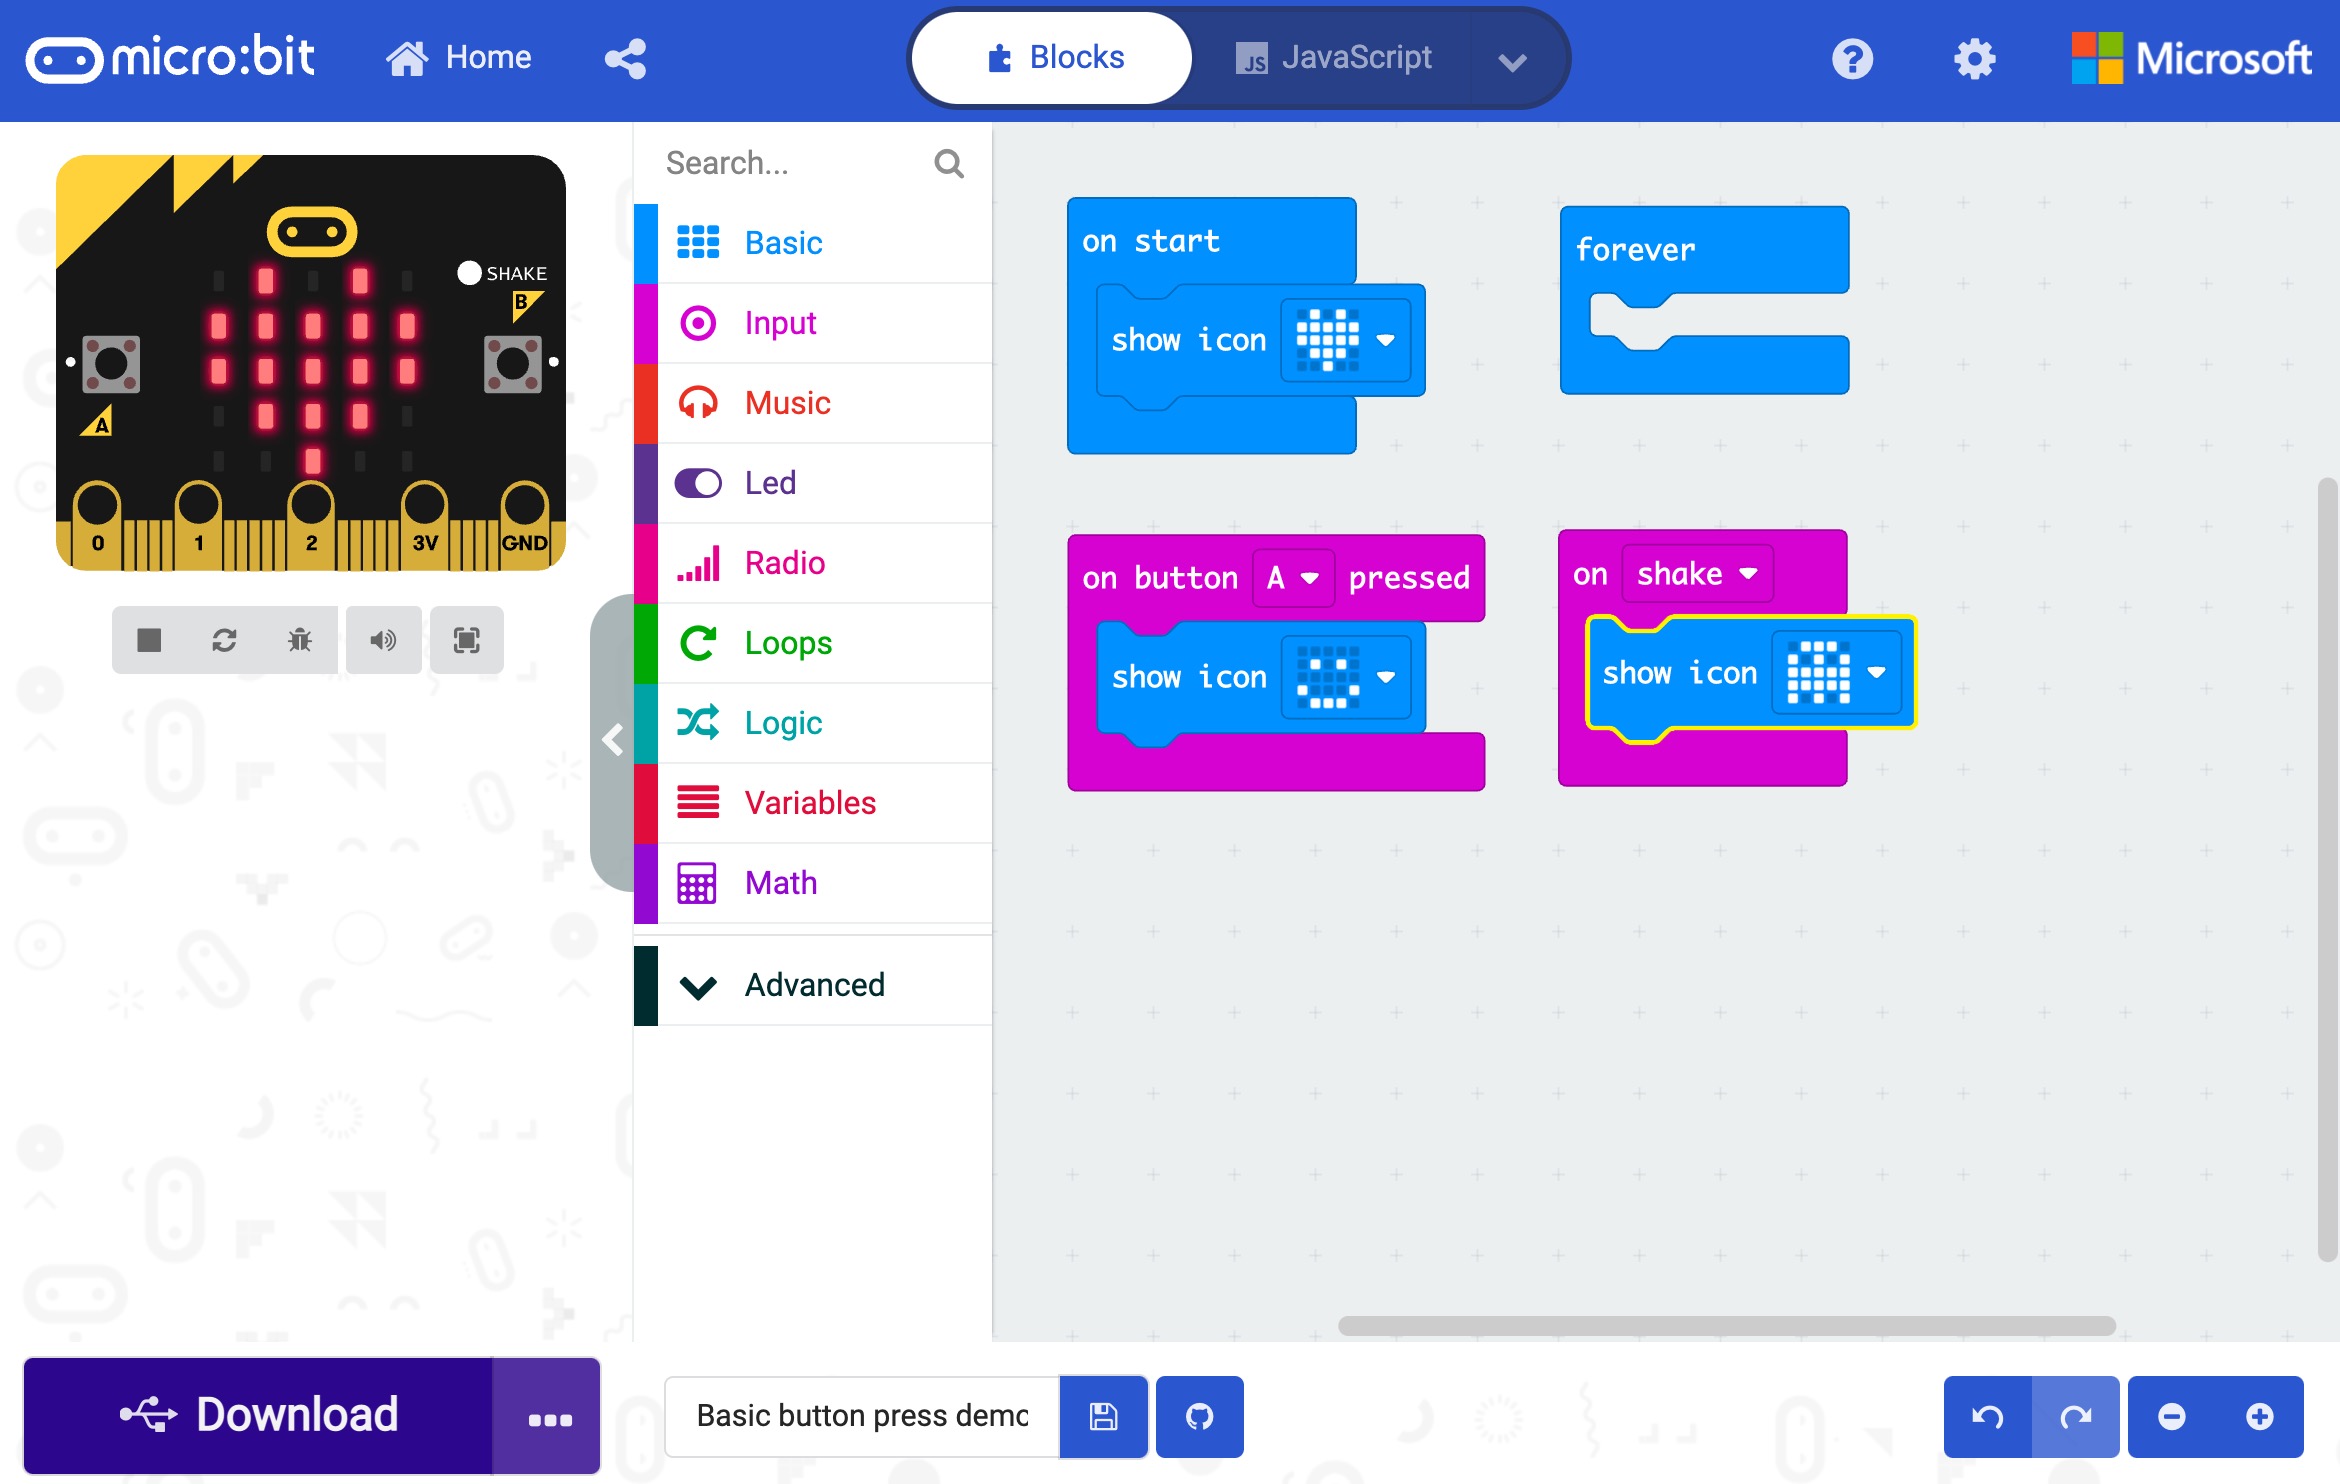Click the zoom in button
Screen dimensions: 2340x1484
pyautogui.click(x=2260, y=1416)
